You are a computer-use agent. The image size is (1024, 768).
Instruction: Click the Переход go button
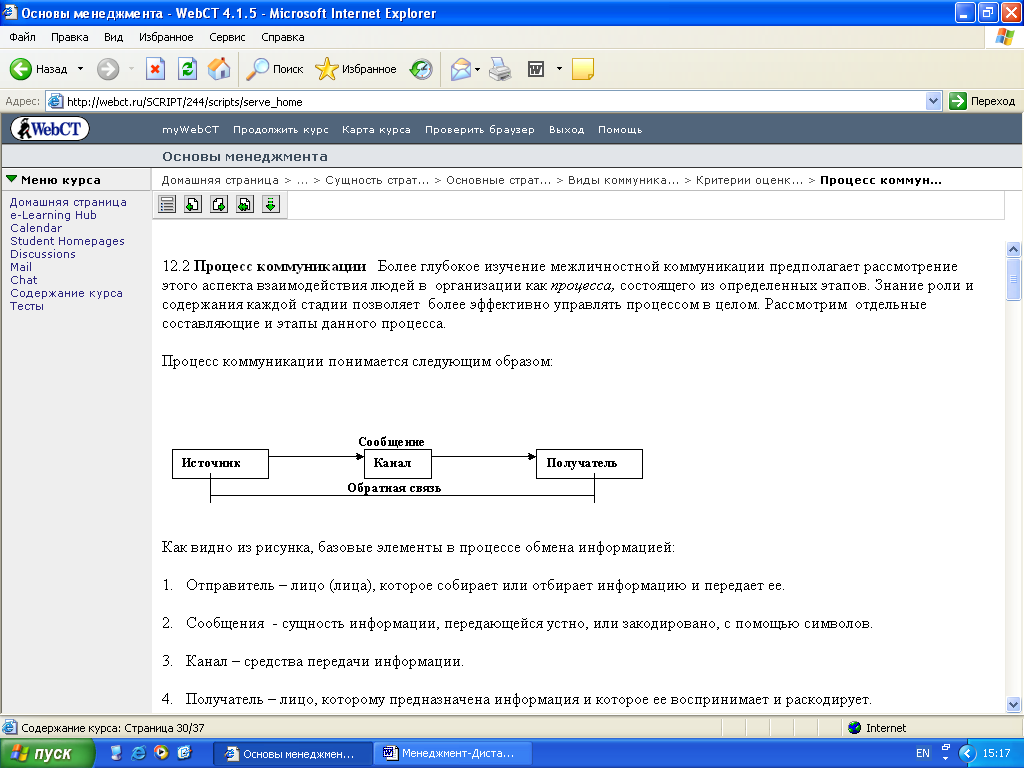[982, 101]
